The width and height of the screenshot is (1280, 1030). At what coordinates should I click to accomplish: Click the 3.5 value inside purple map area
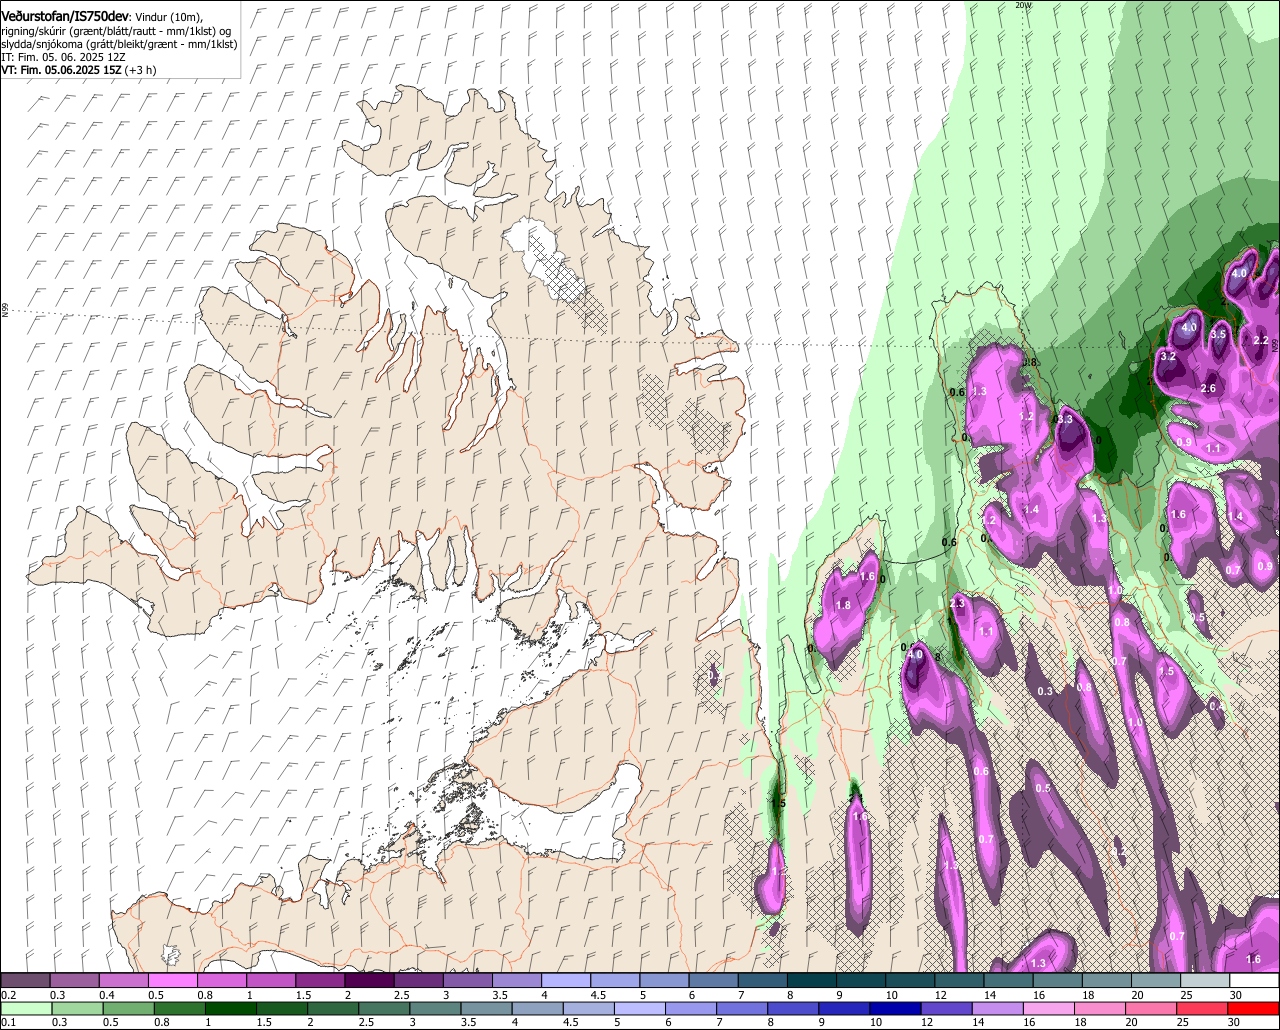[1218, 334]
